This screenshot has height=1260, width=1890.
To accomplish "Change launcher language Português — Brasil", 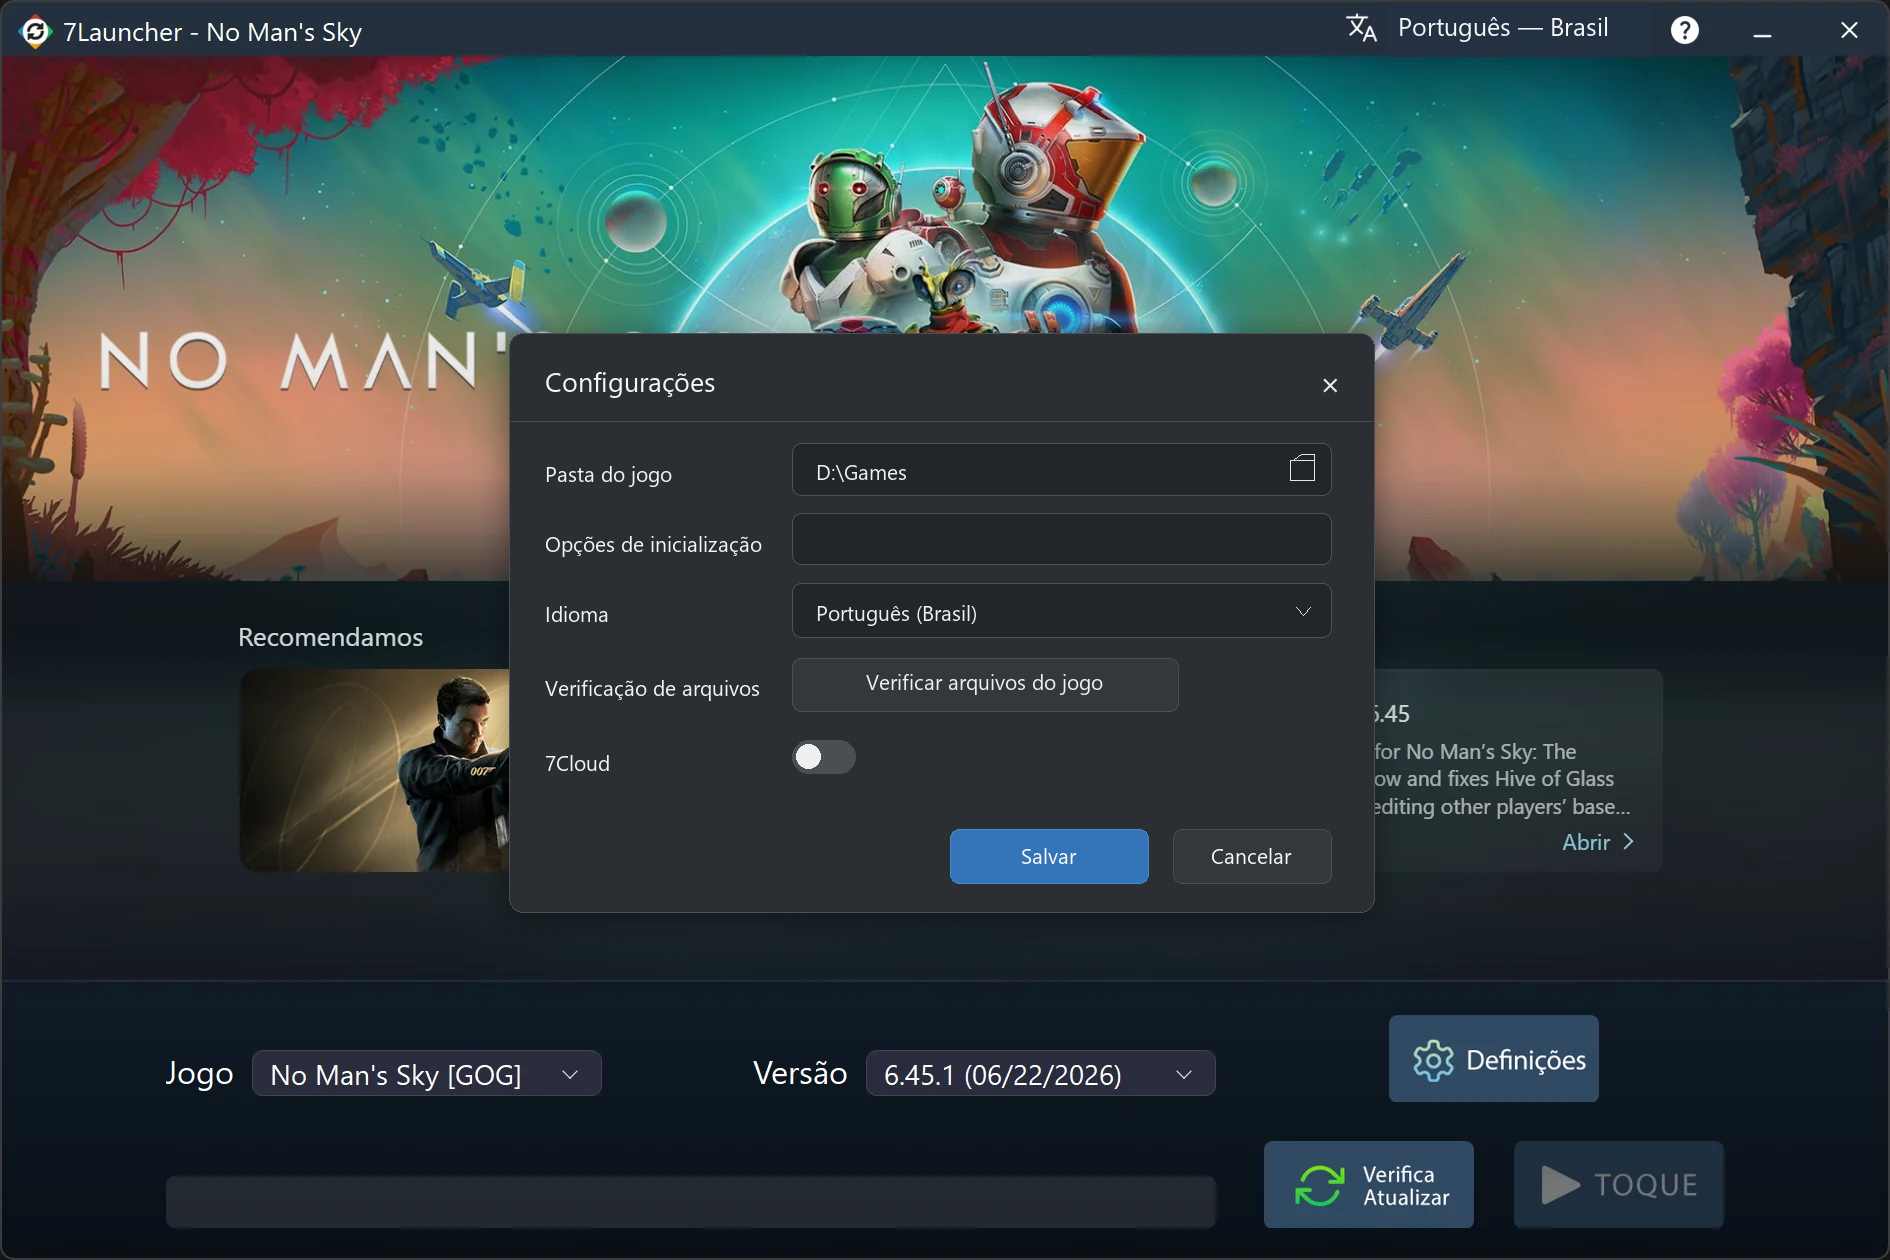I will [1502, 28].
